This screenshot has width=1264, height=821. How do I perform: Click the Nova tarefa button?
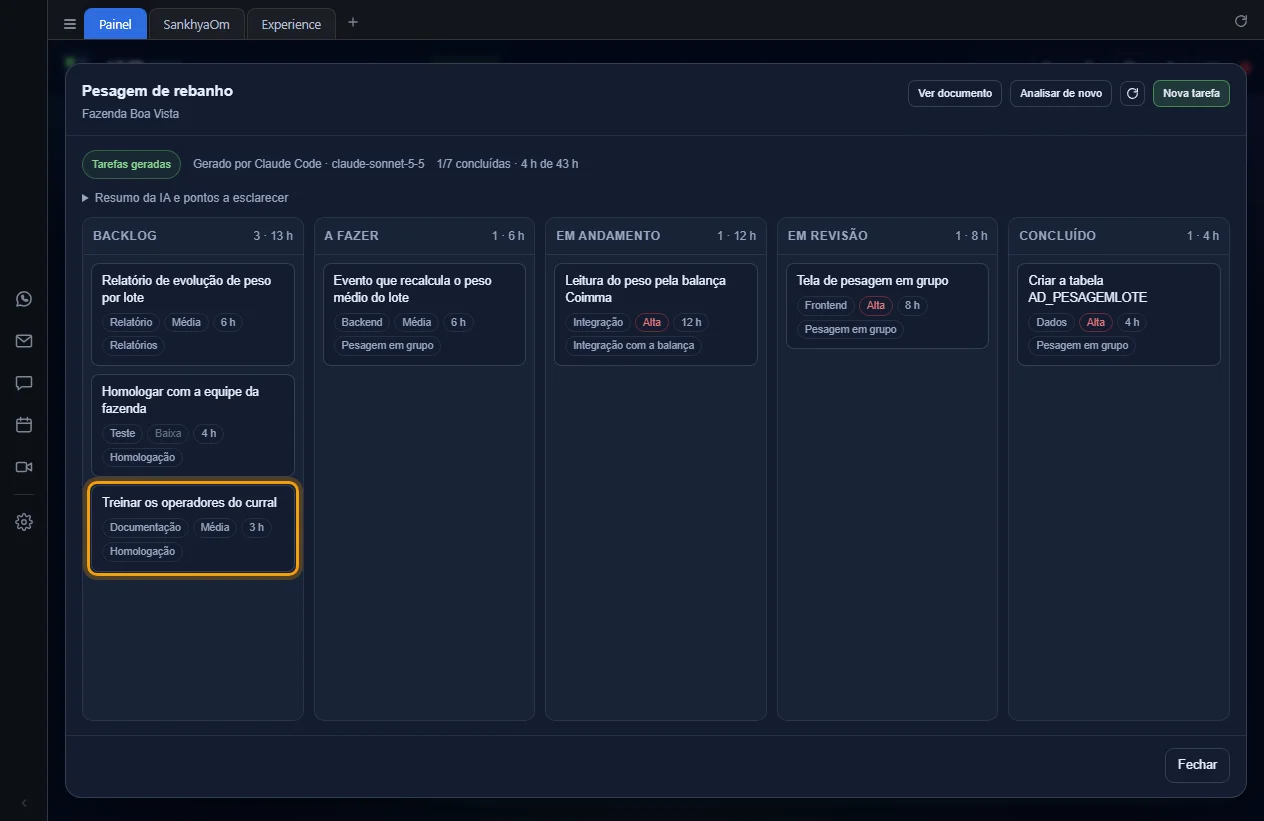point(1191,94)
